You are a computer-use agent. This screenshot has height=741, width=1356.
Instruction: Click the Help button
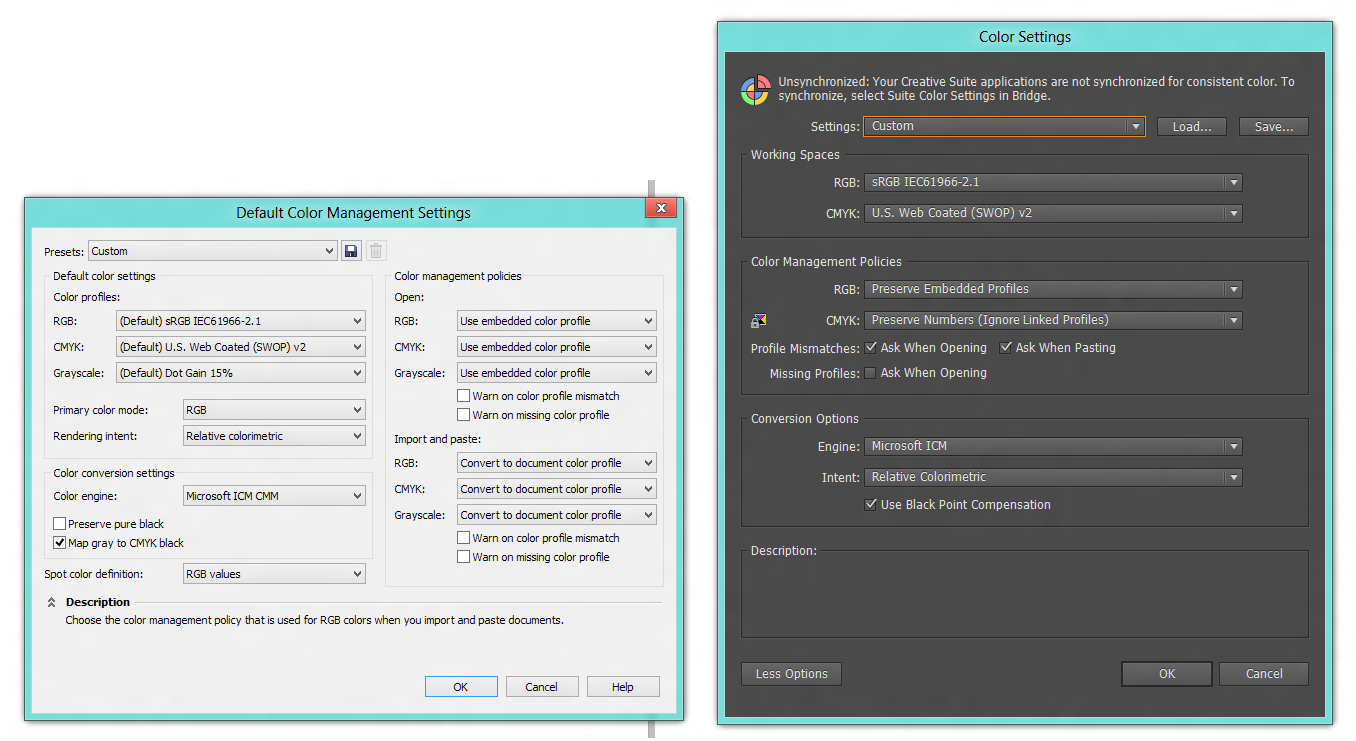pos(623,686)
